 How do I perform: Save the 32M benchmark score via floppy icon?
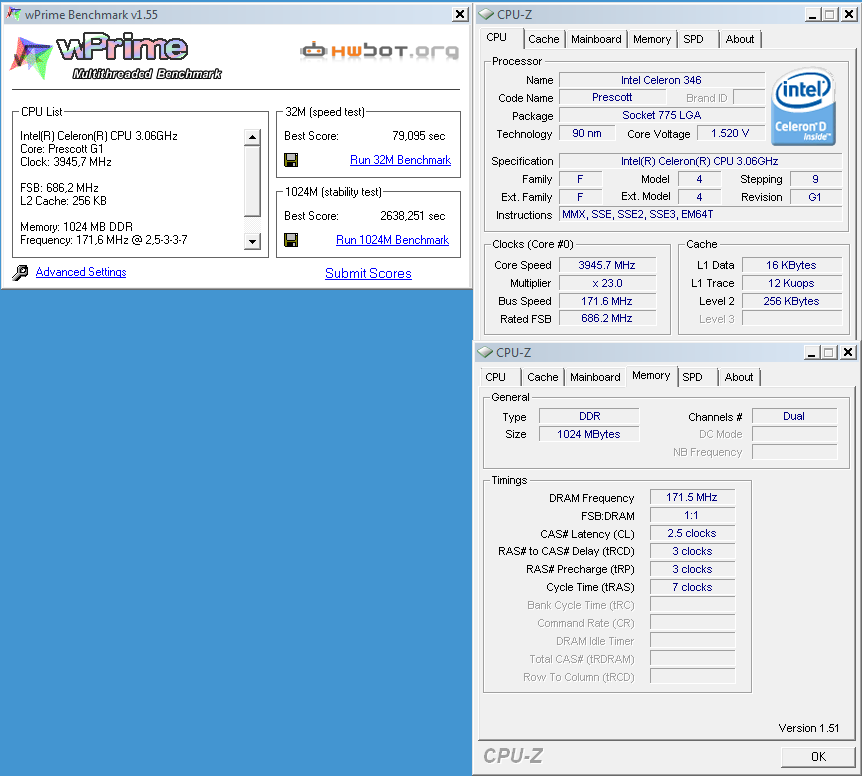(x=291, y=160)
